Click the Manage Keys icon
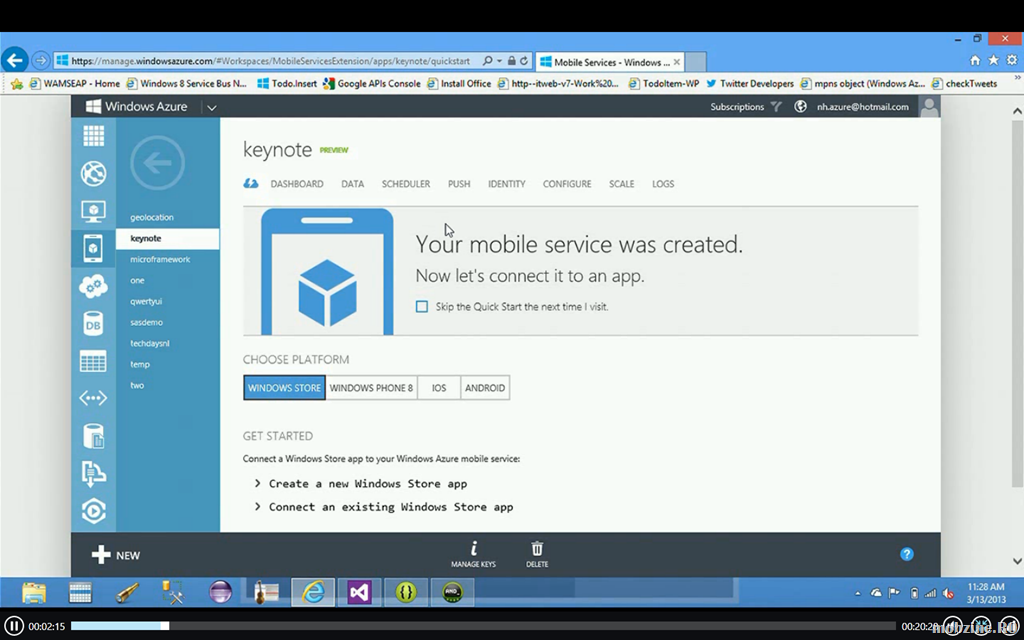 (473, 553)
